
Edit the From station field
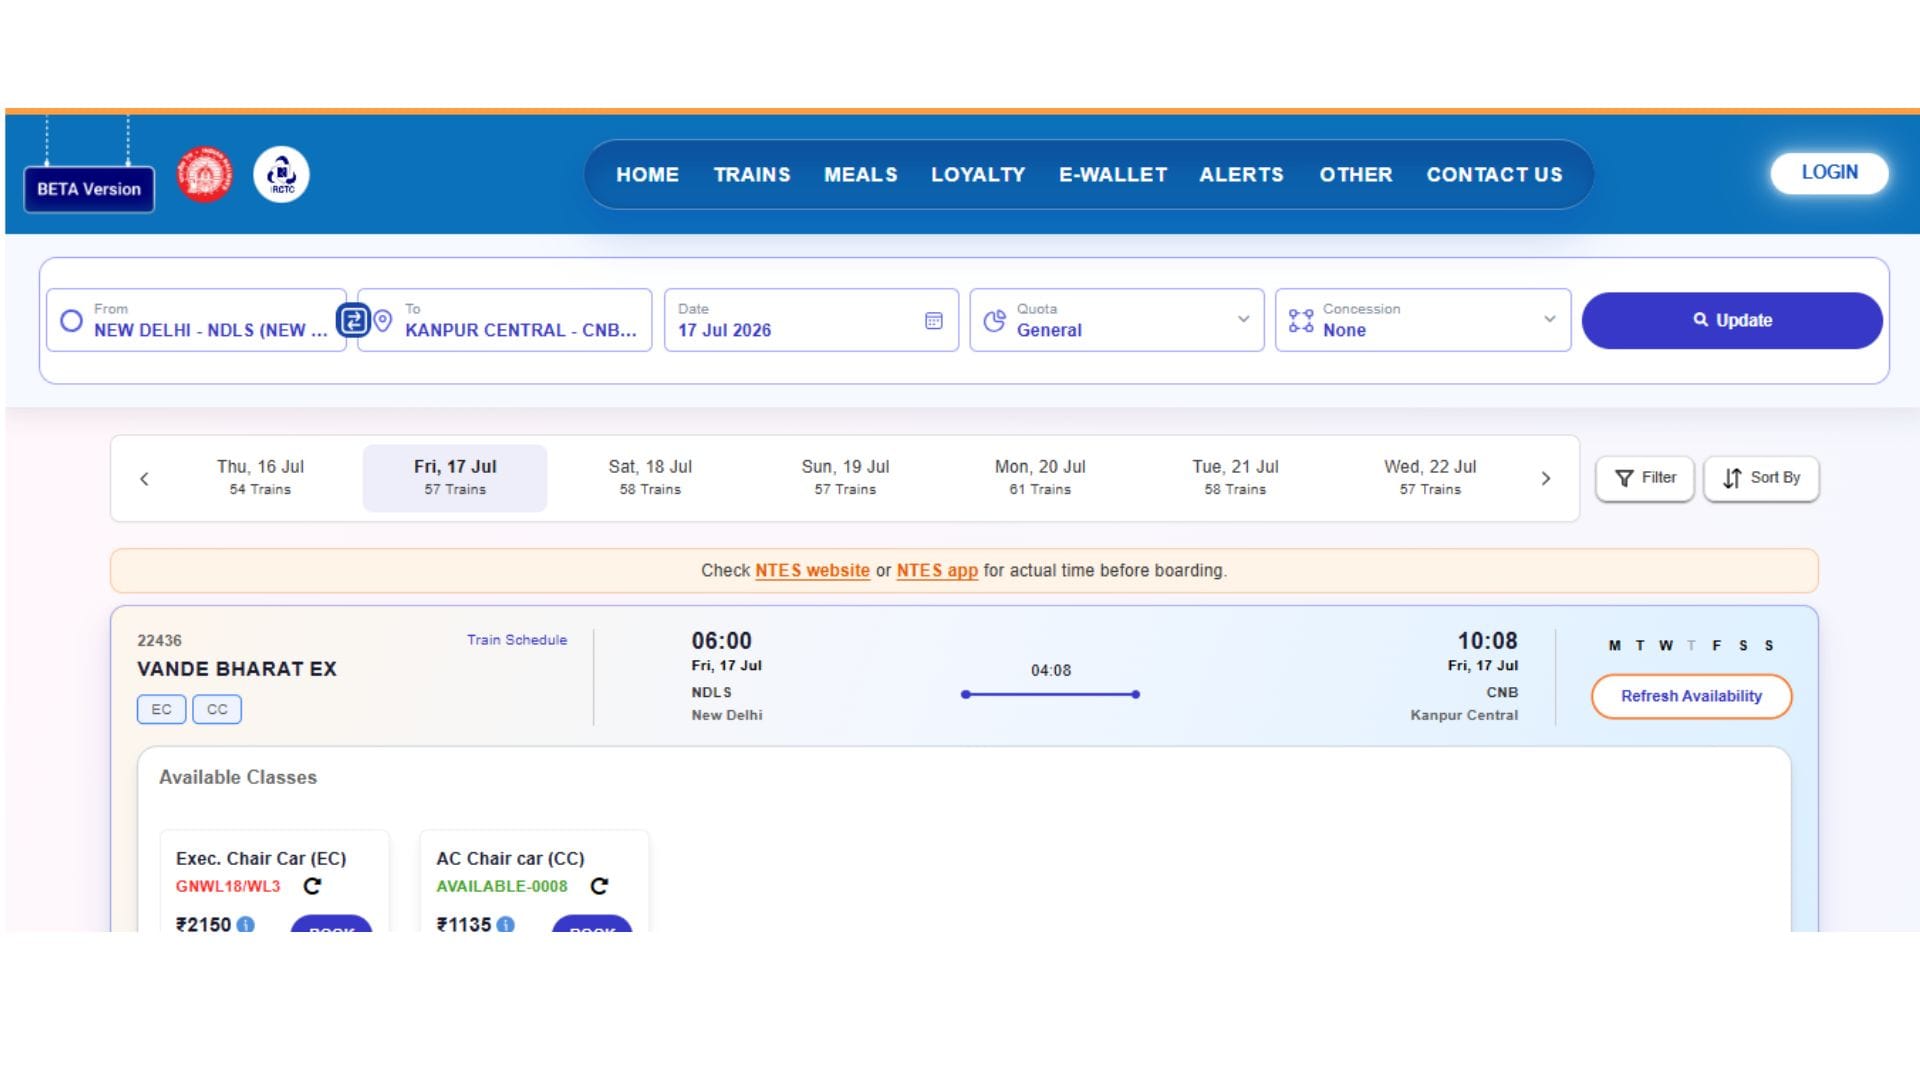tap(196, 320)
